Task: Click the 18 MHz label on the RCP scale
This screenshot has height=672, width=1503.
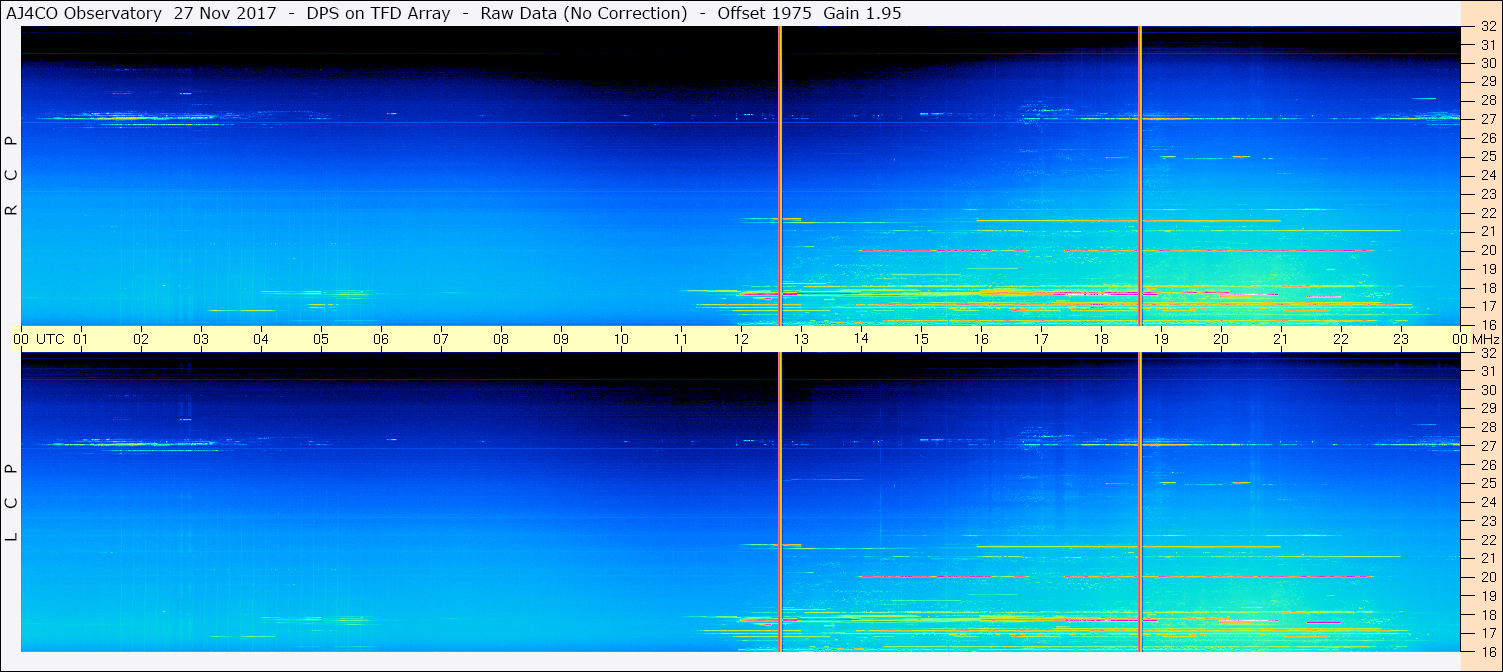Action: point(1488,288)
